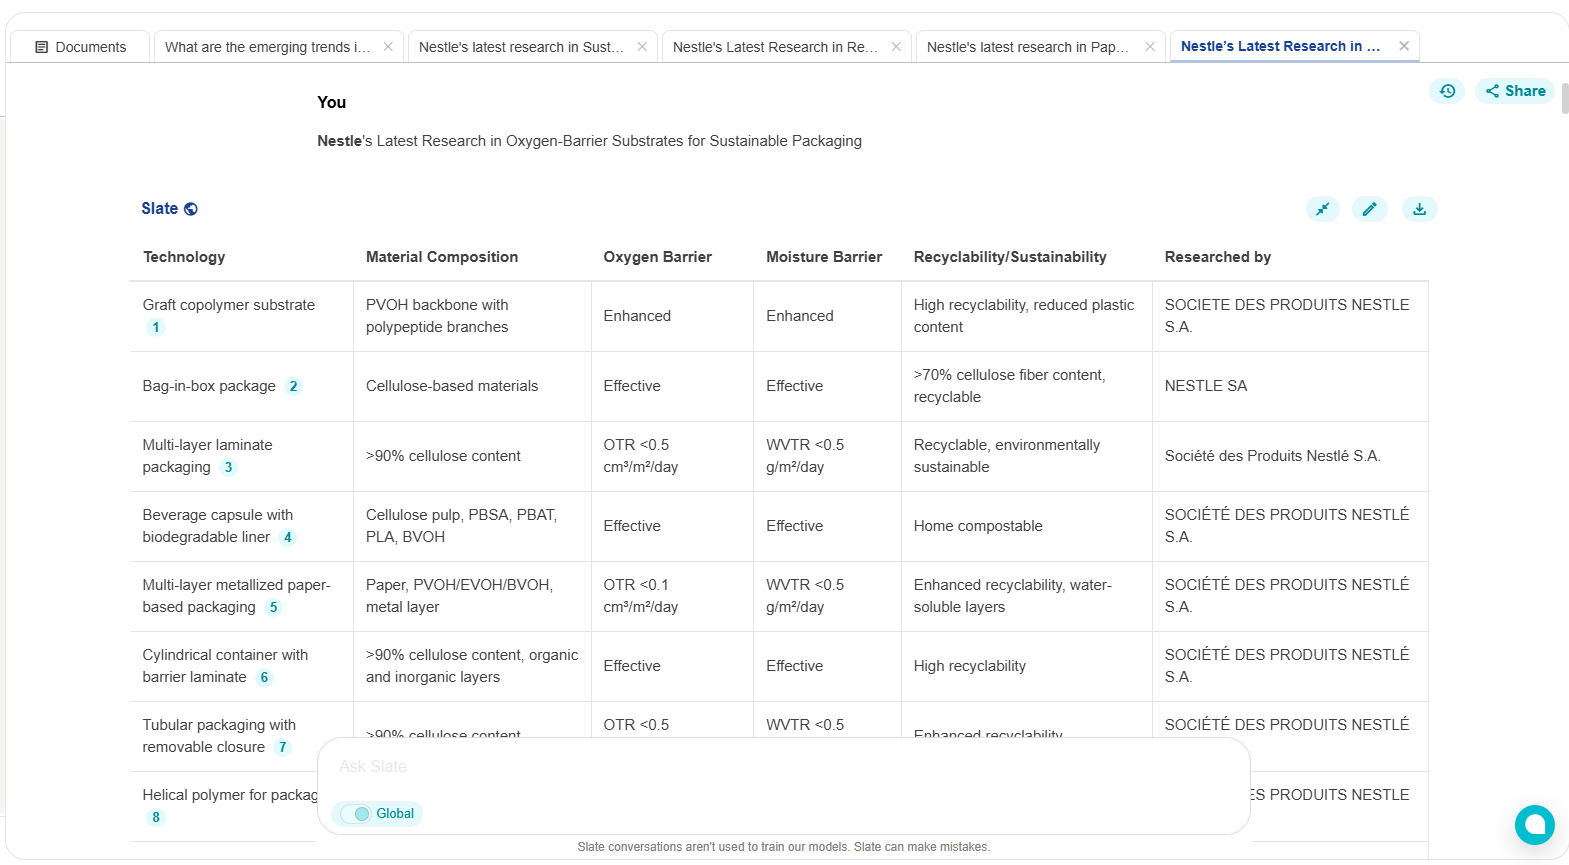Click the vertical scrollbar on the right
The width and height of the screenshot is (1569, 865).
1564,100
